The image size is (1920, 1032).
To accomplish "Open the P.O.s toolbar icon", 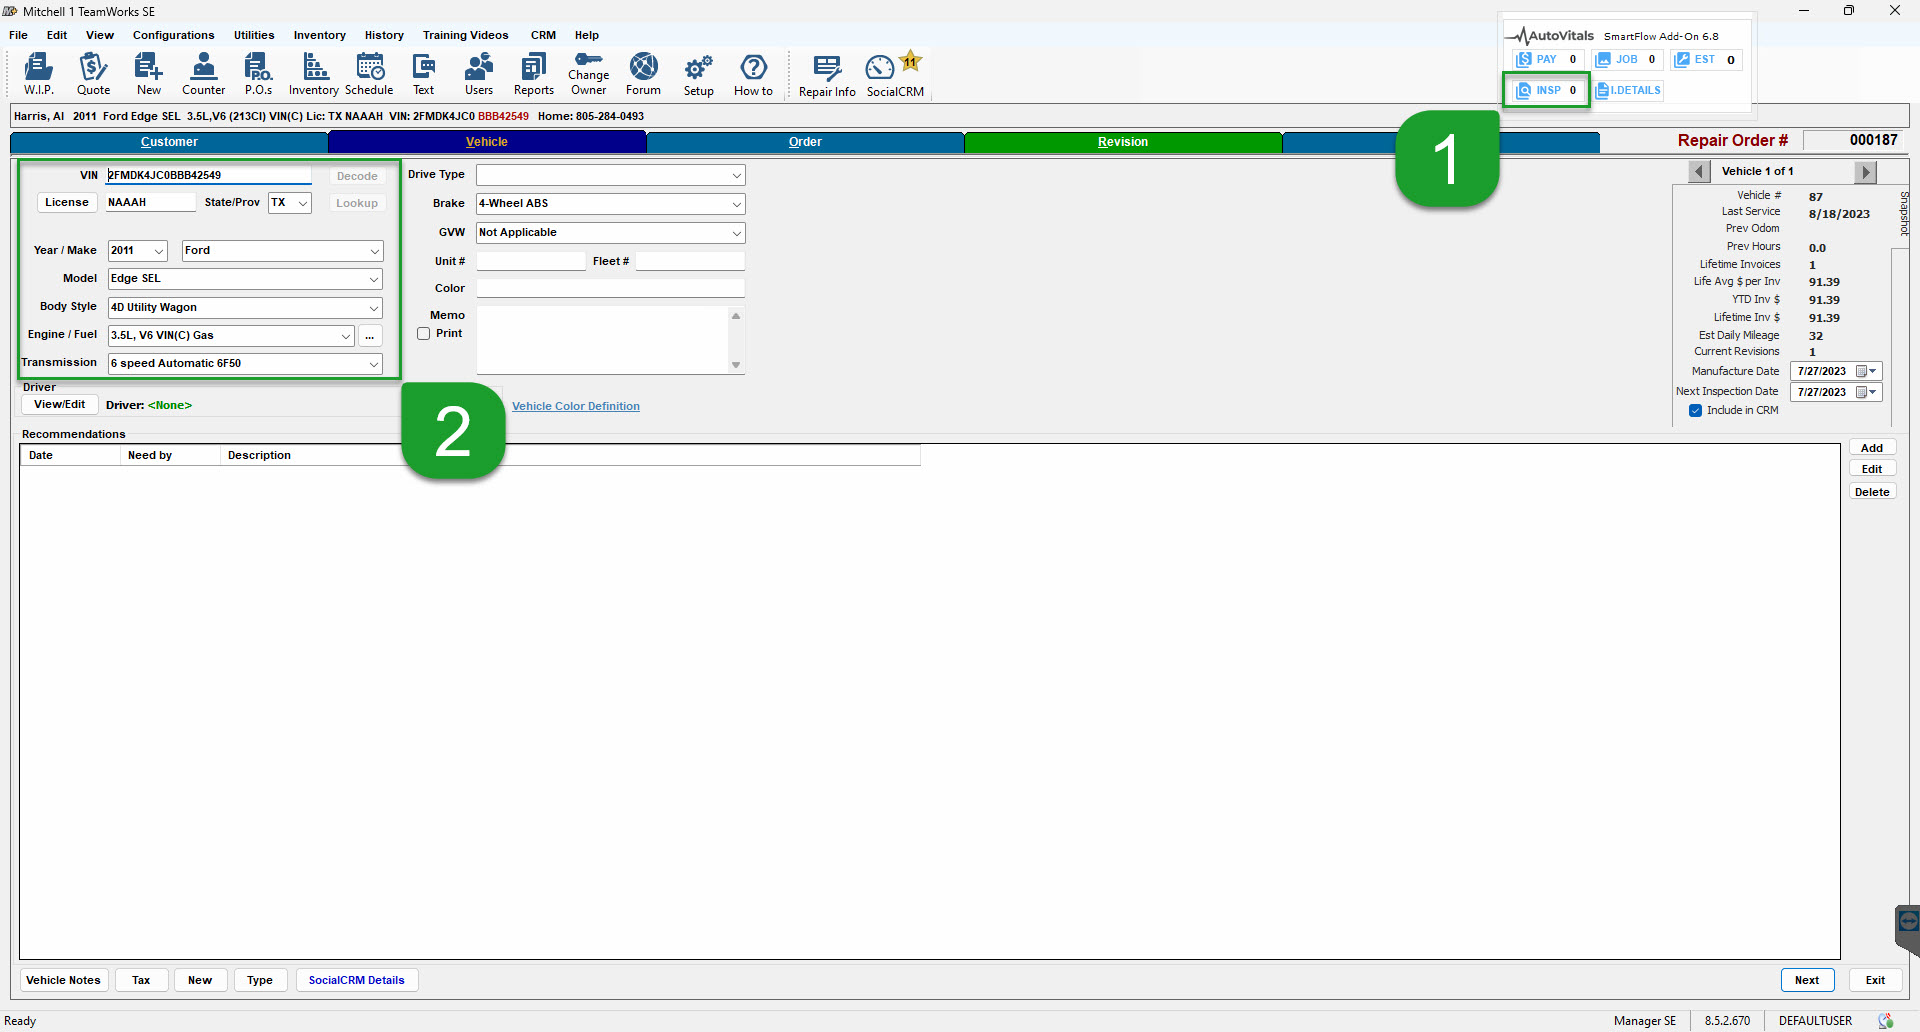I will (x=258, y=75).
